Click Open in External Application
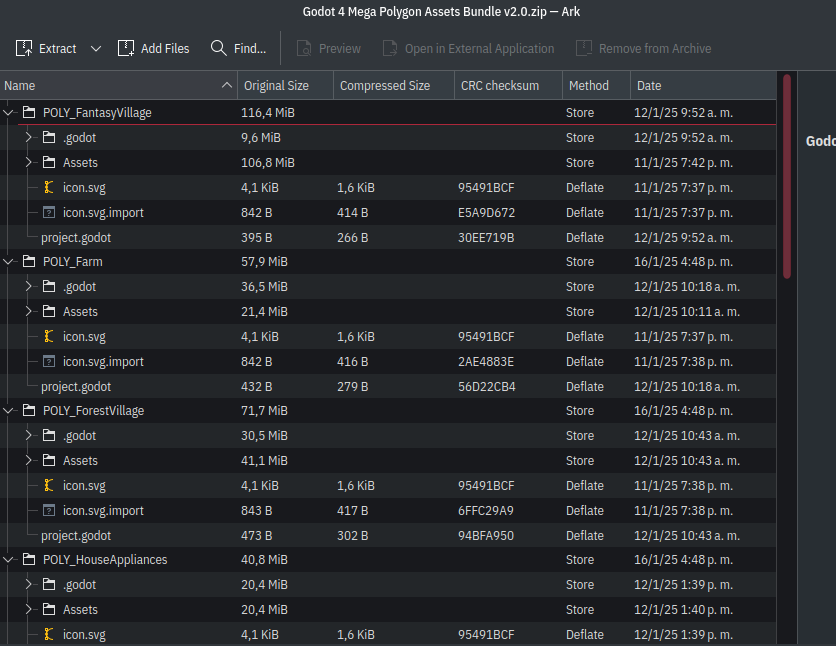Screen dimensions: 836x646 coord(469,49)
